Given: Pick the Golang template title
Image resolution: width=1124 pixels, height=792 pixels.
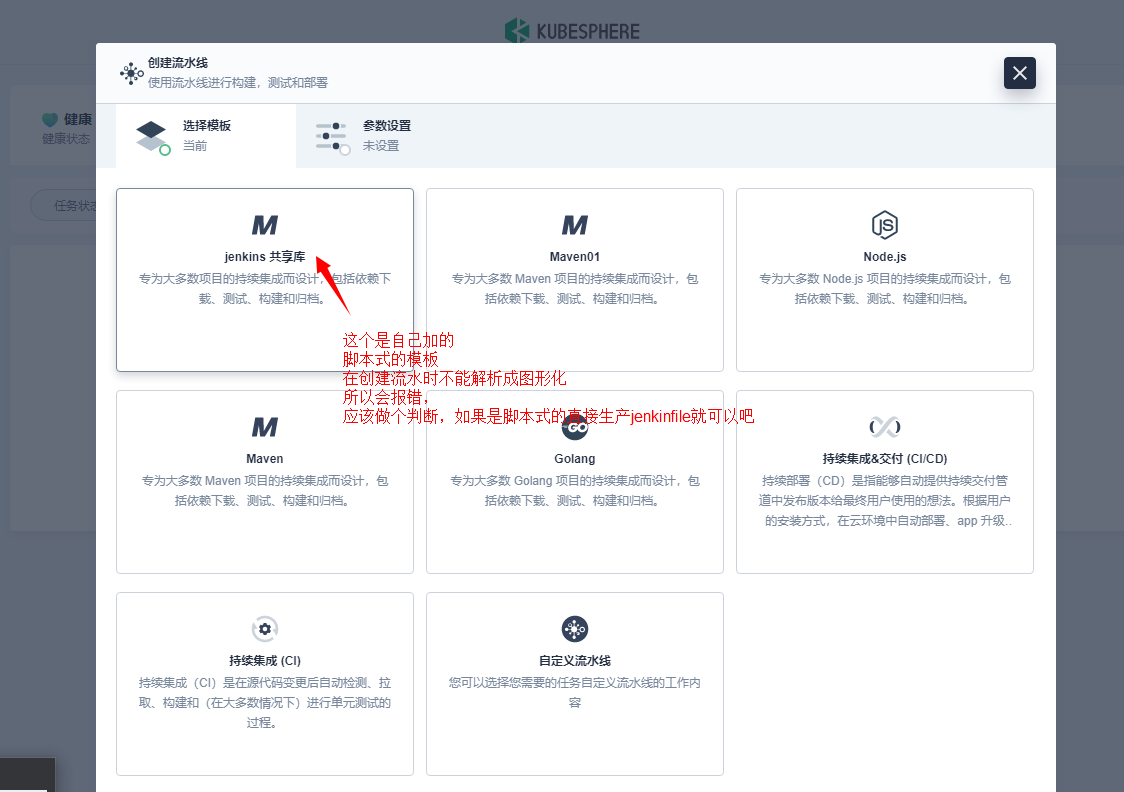Looking at the screenshot, I should [575, 459].
